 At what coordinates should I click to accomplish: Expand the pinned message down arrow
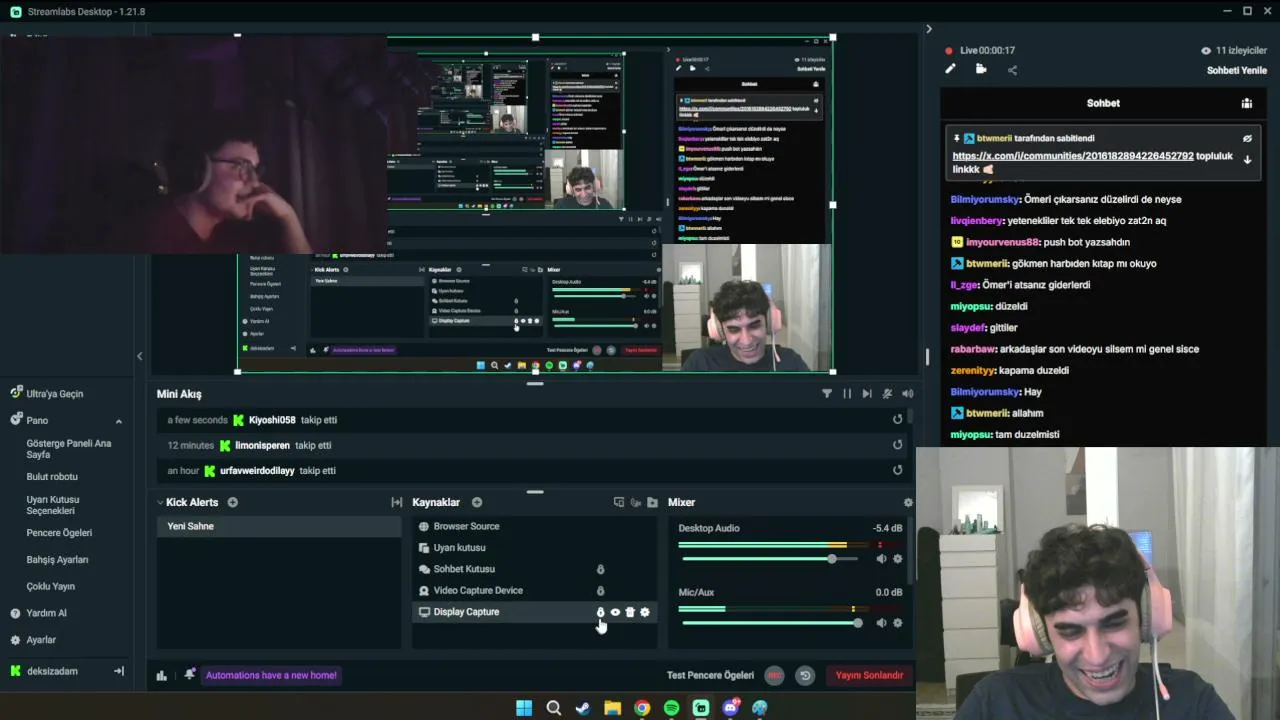(1247, 160)
